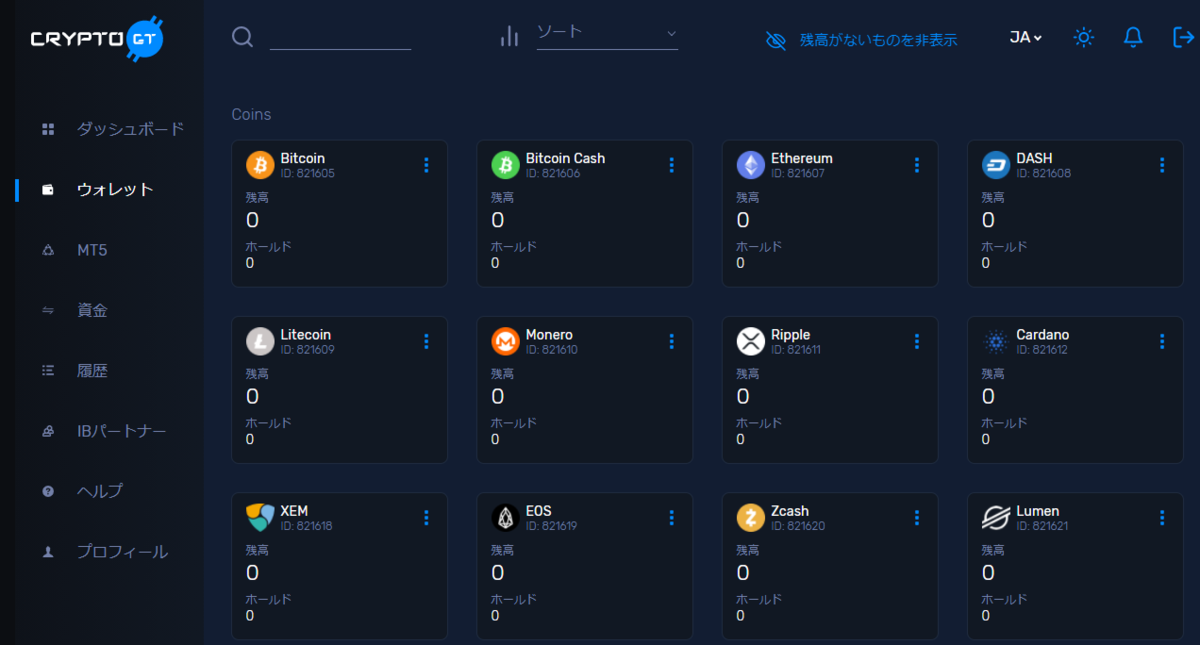Open MT5 menu item
This screenshot has width=1200, height=645.
pyautogui.click(x=92, y=250)
